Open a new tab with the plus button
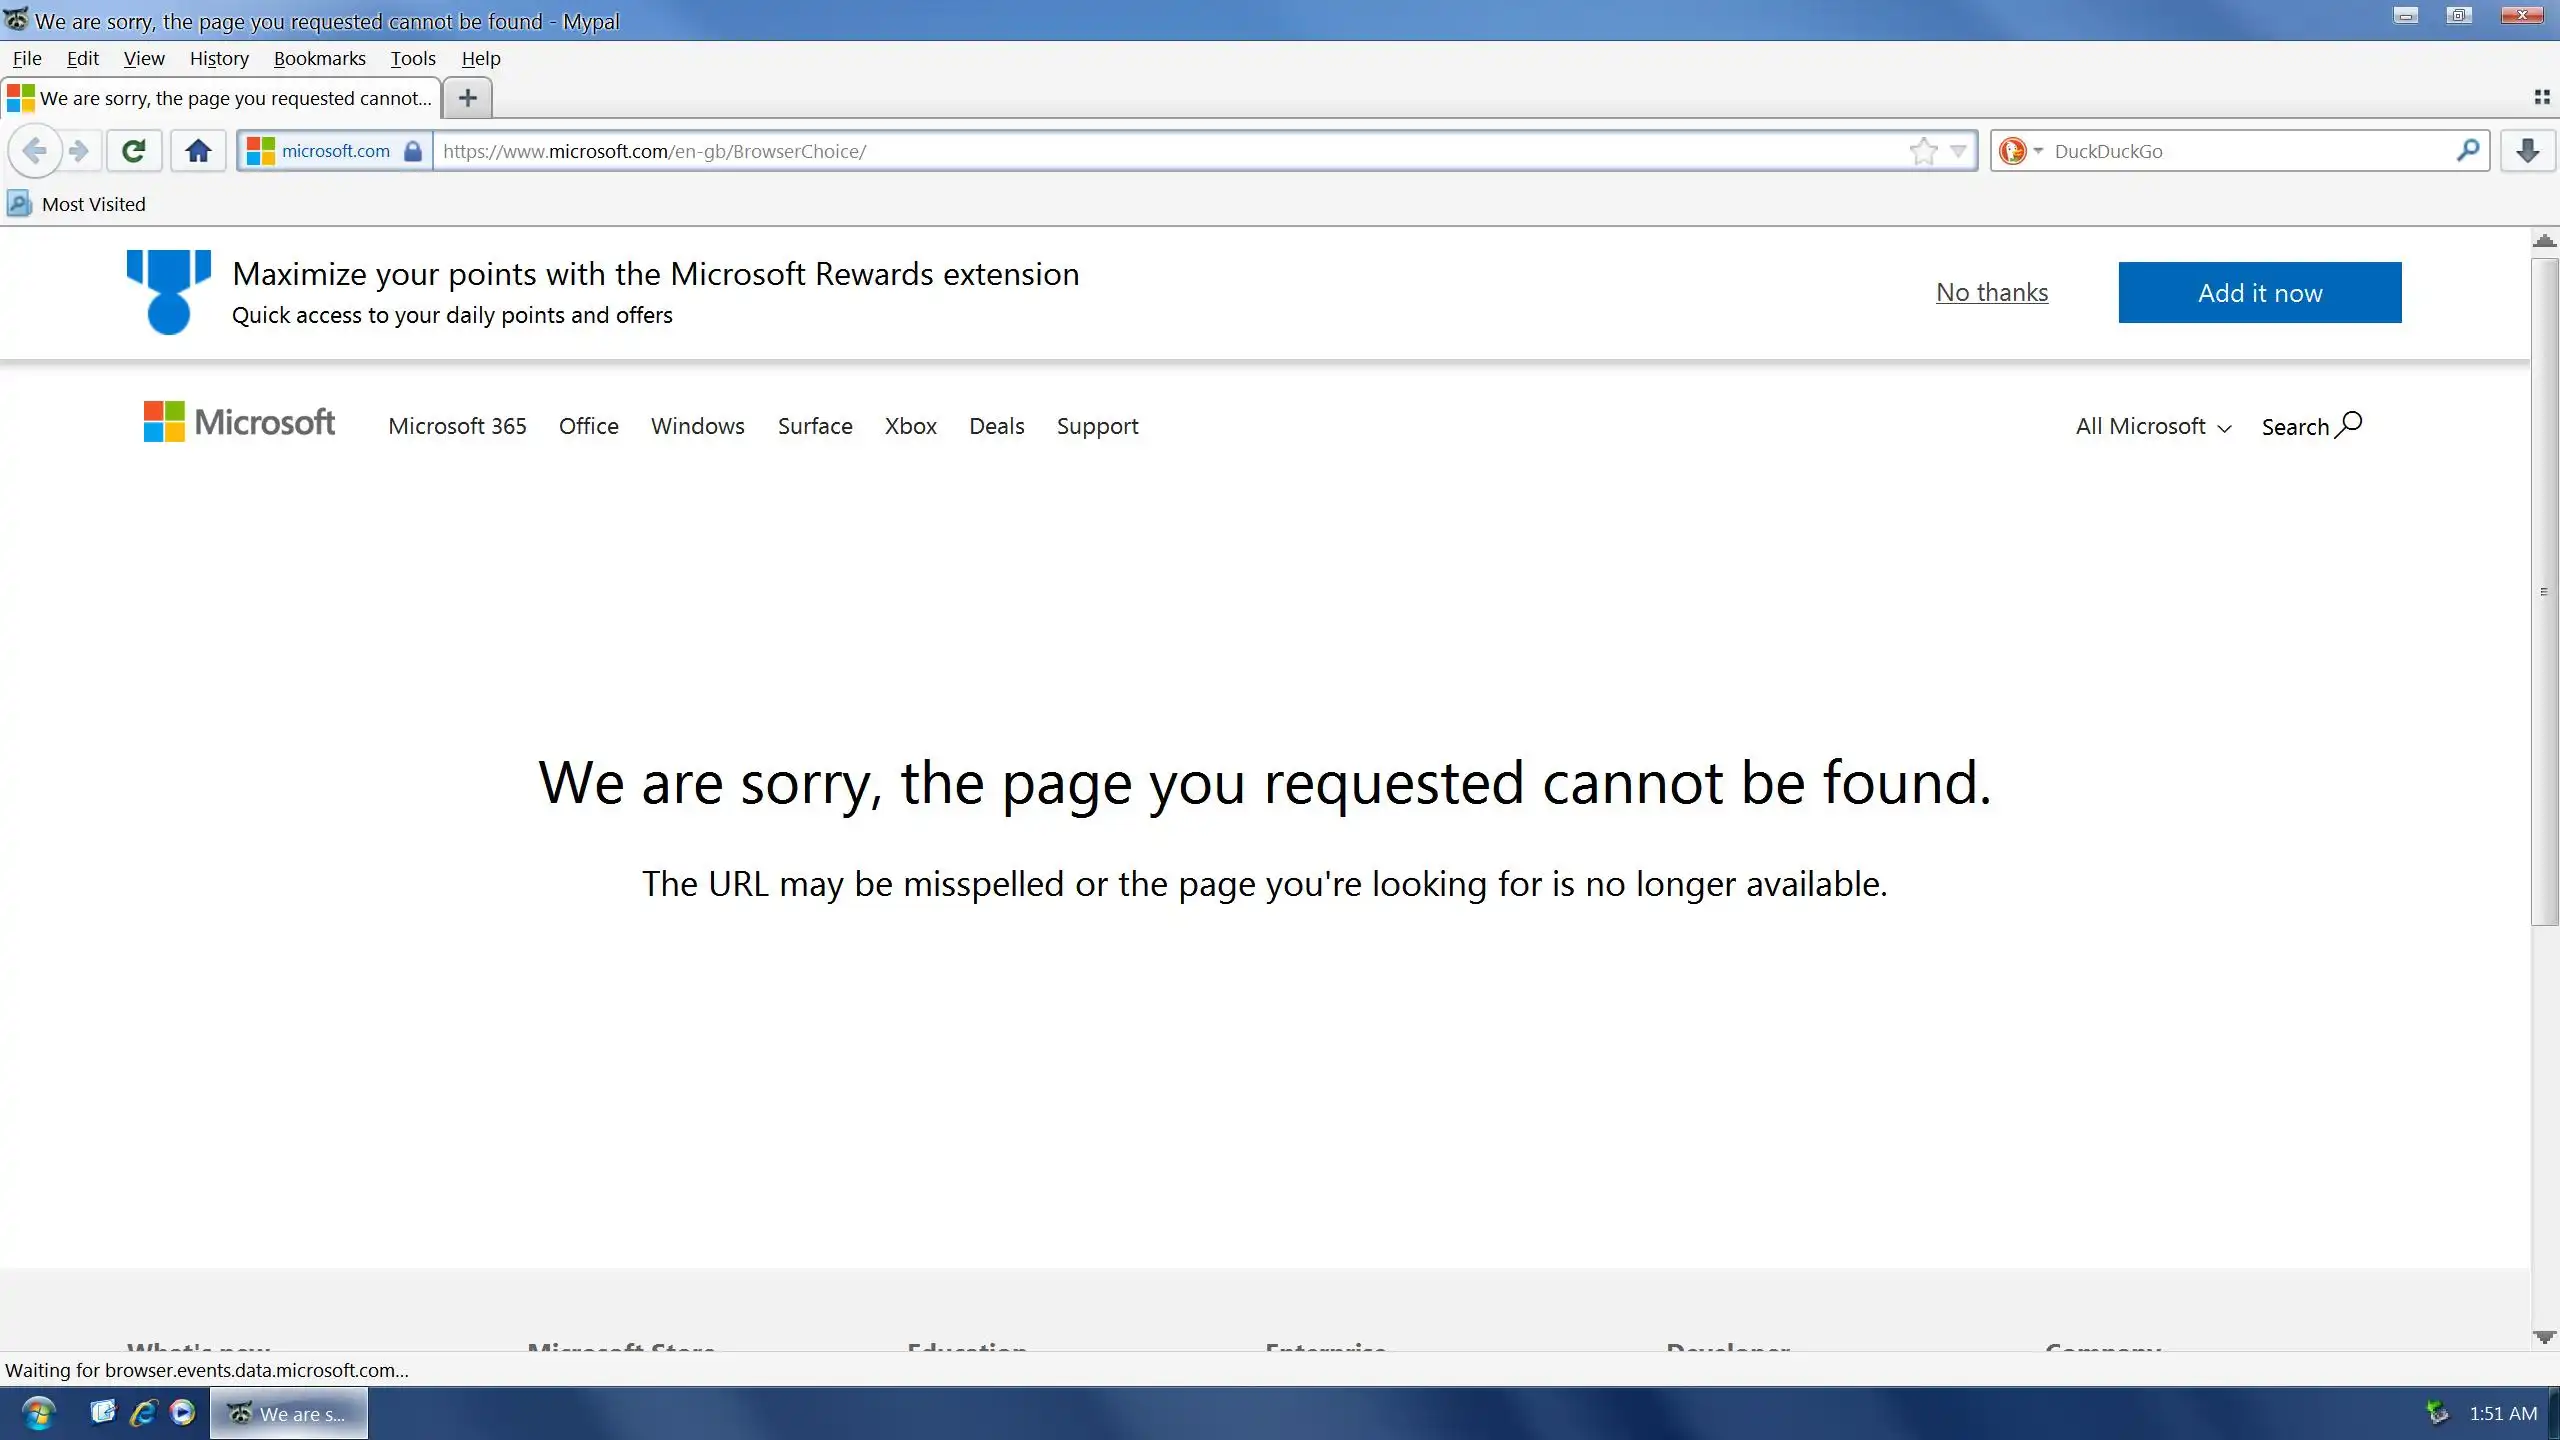 click(x=467, y=98)
